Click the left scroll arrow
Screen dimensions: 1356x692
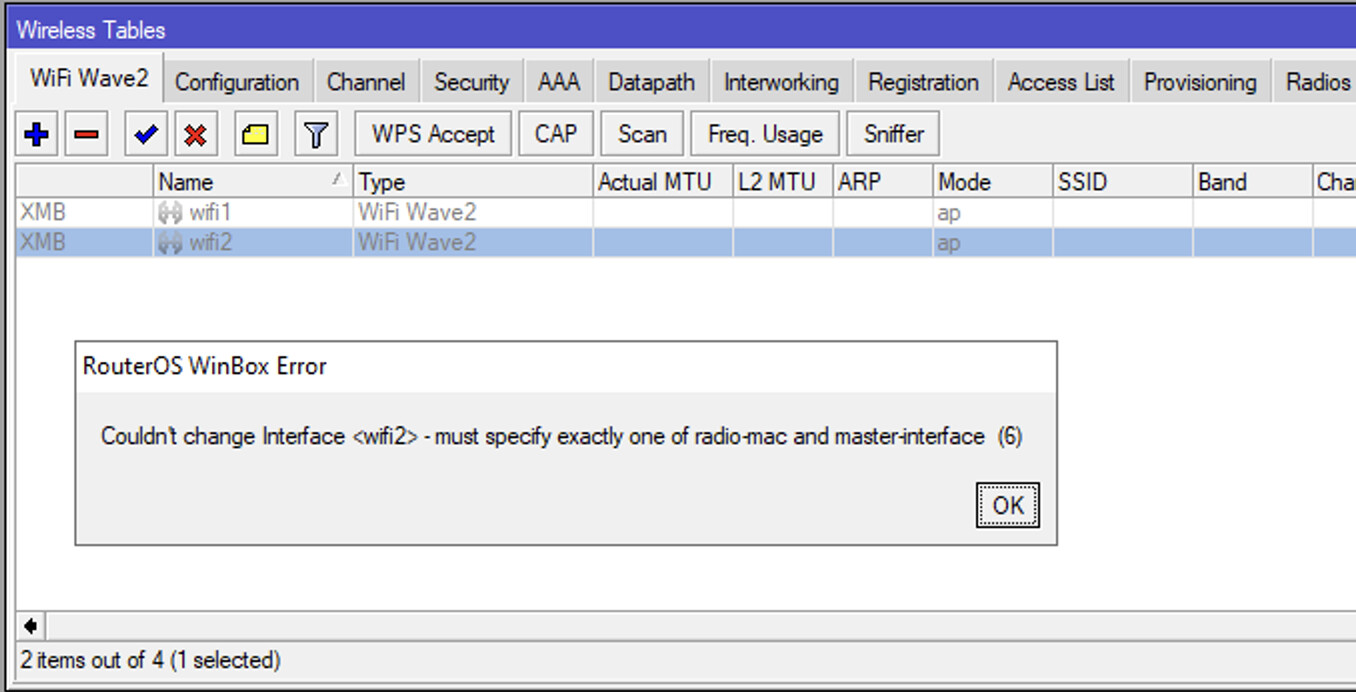[x=31, y=626]
